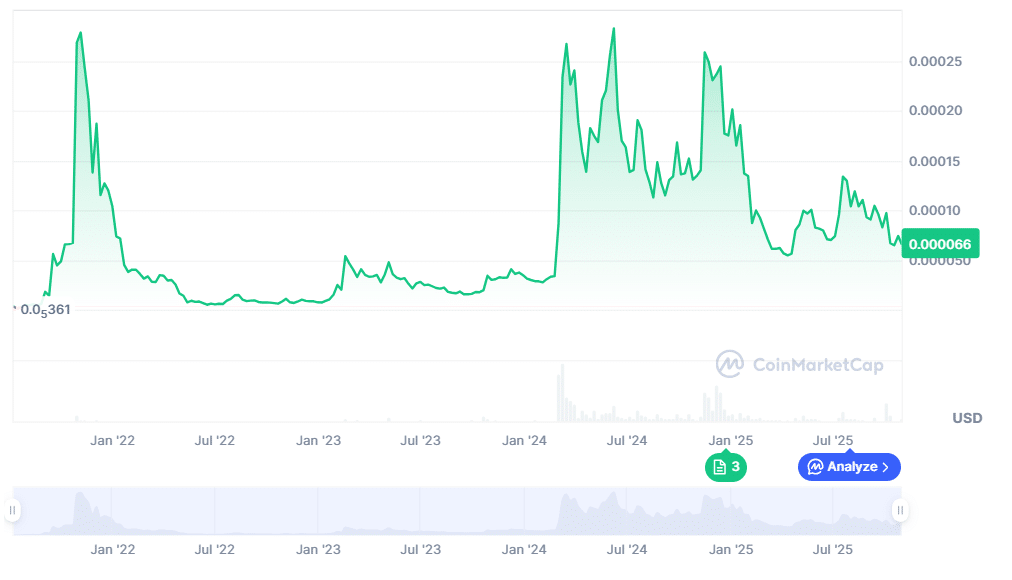Open the blue Analyze button
This screenshot has width=1012, height=580.
(x=849, y=467)
